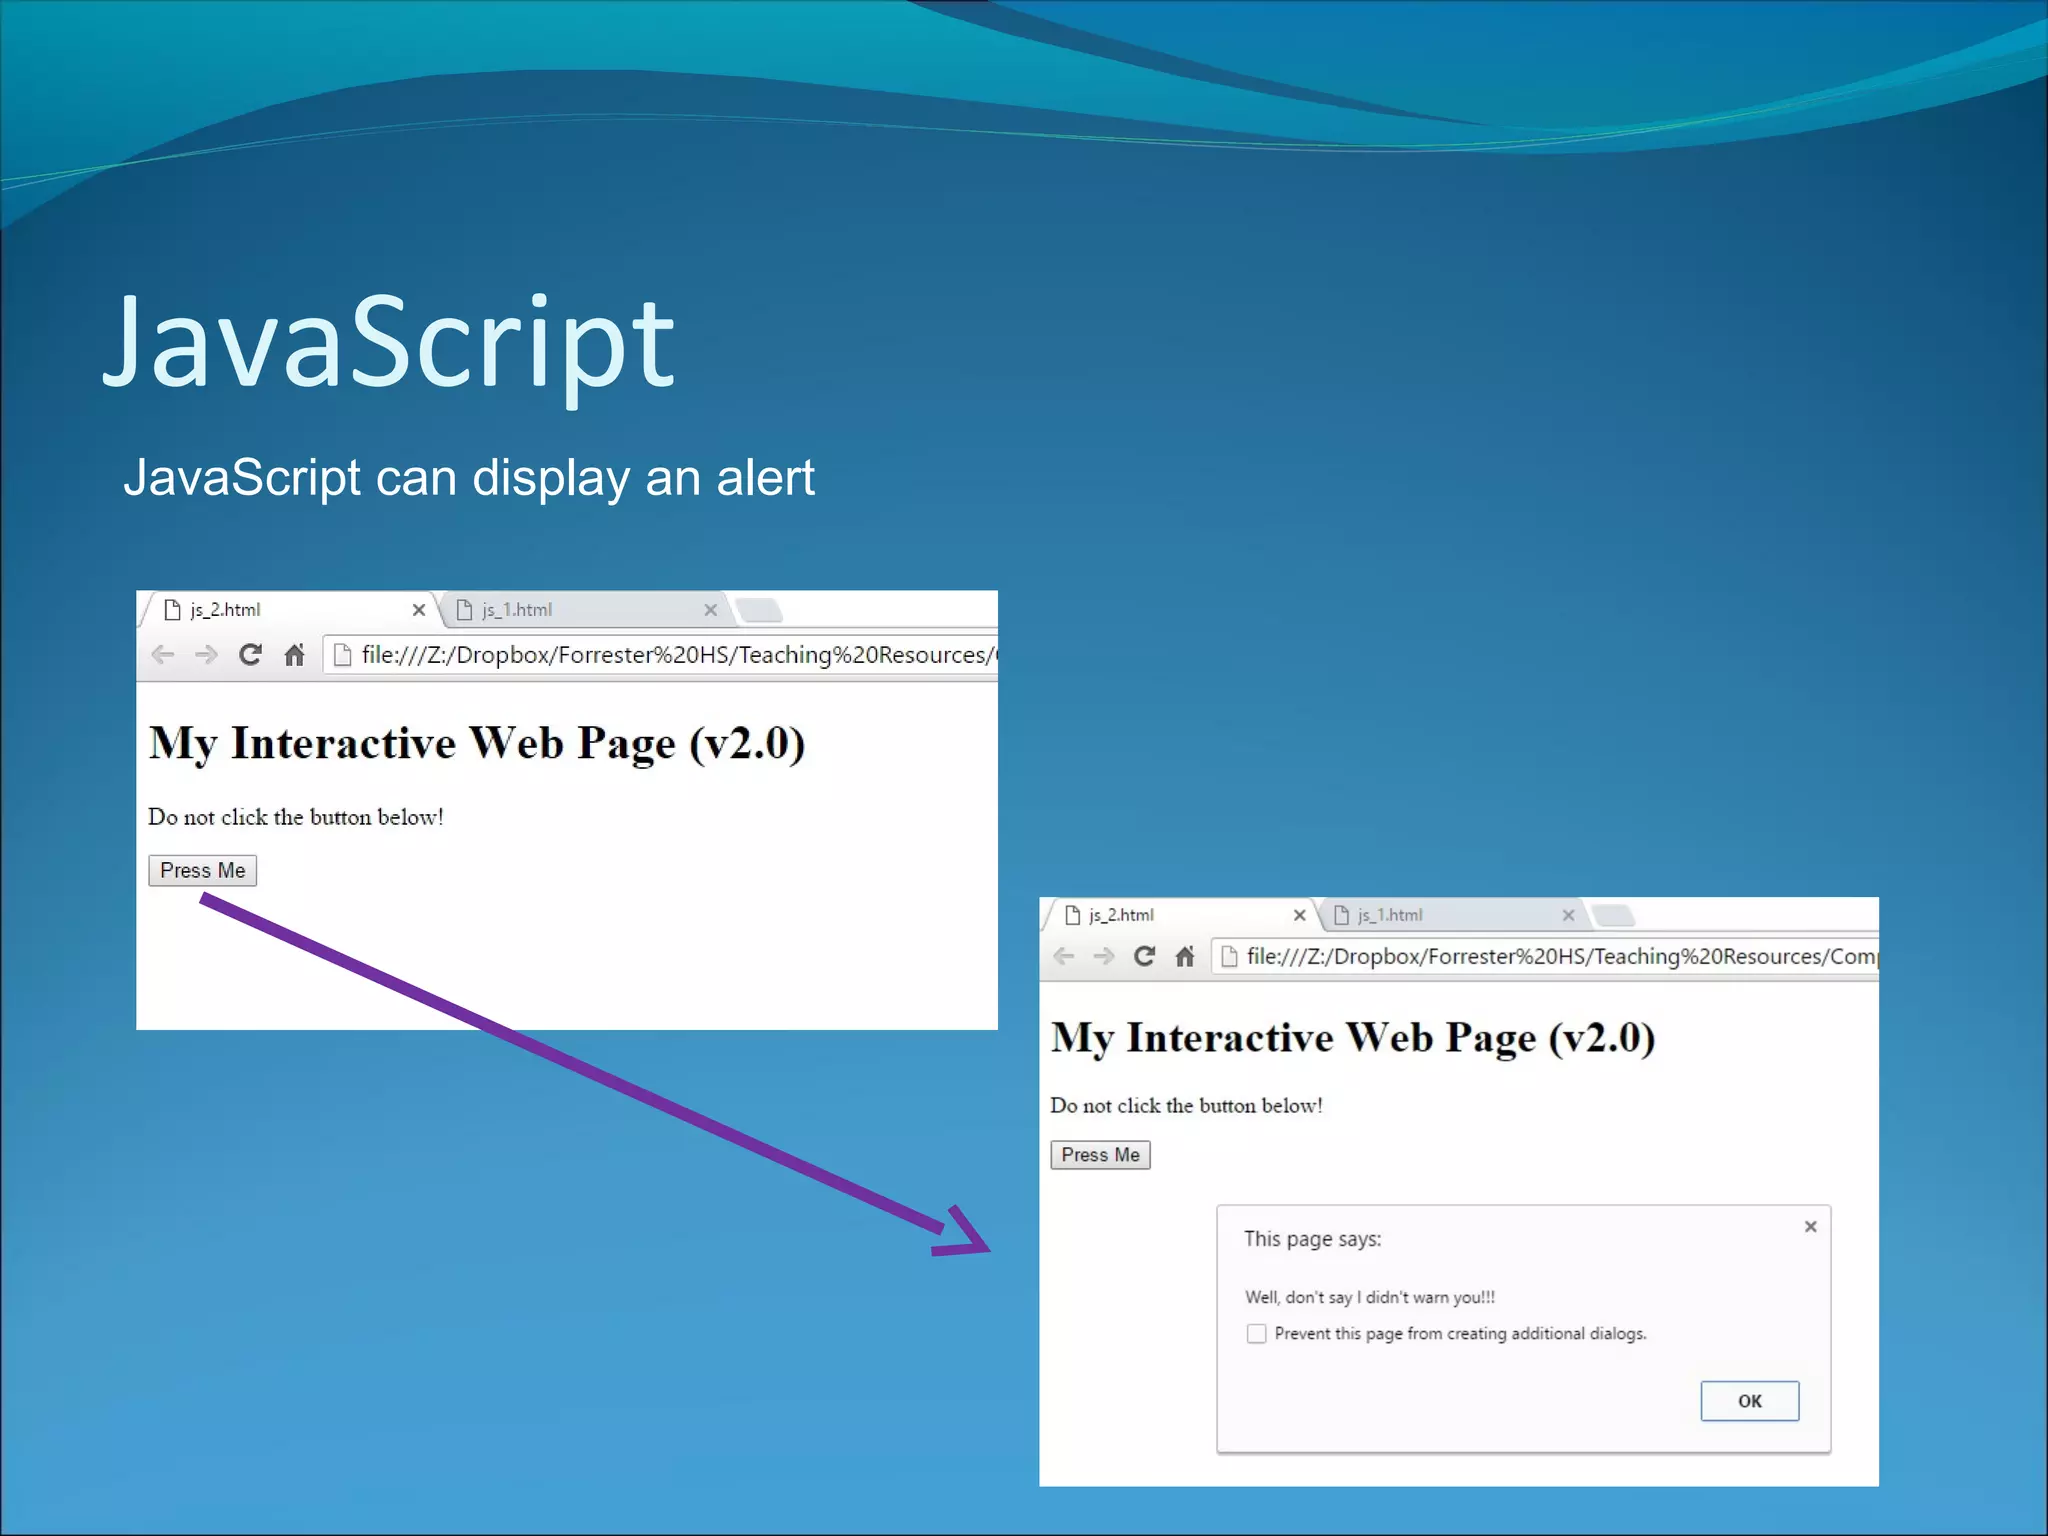Click 'JavaScript can display an alert' subtitle
The width and height of the screenshot is (2048, 1536).
tap(469, 478)
